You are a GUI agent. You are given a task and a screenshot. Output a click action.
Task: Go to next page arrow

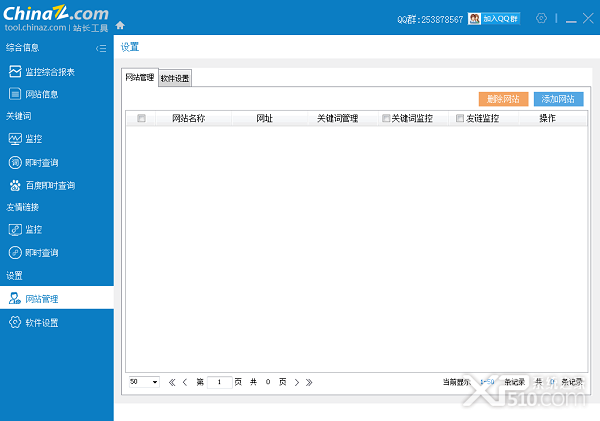[x=297, y=382]
